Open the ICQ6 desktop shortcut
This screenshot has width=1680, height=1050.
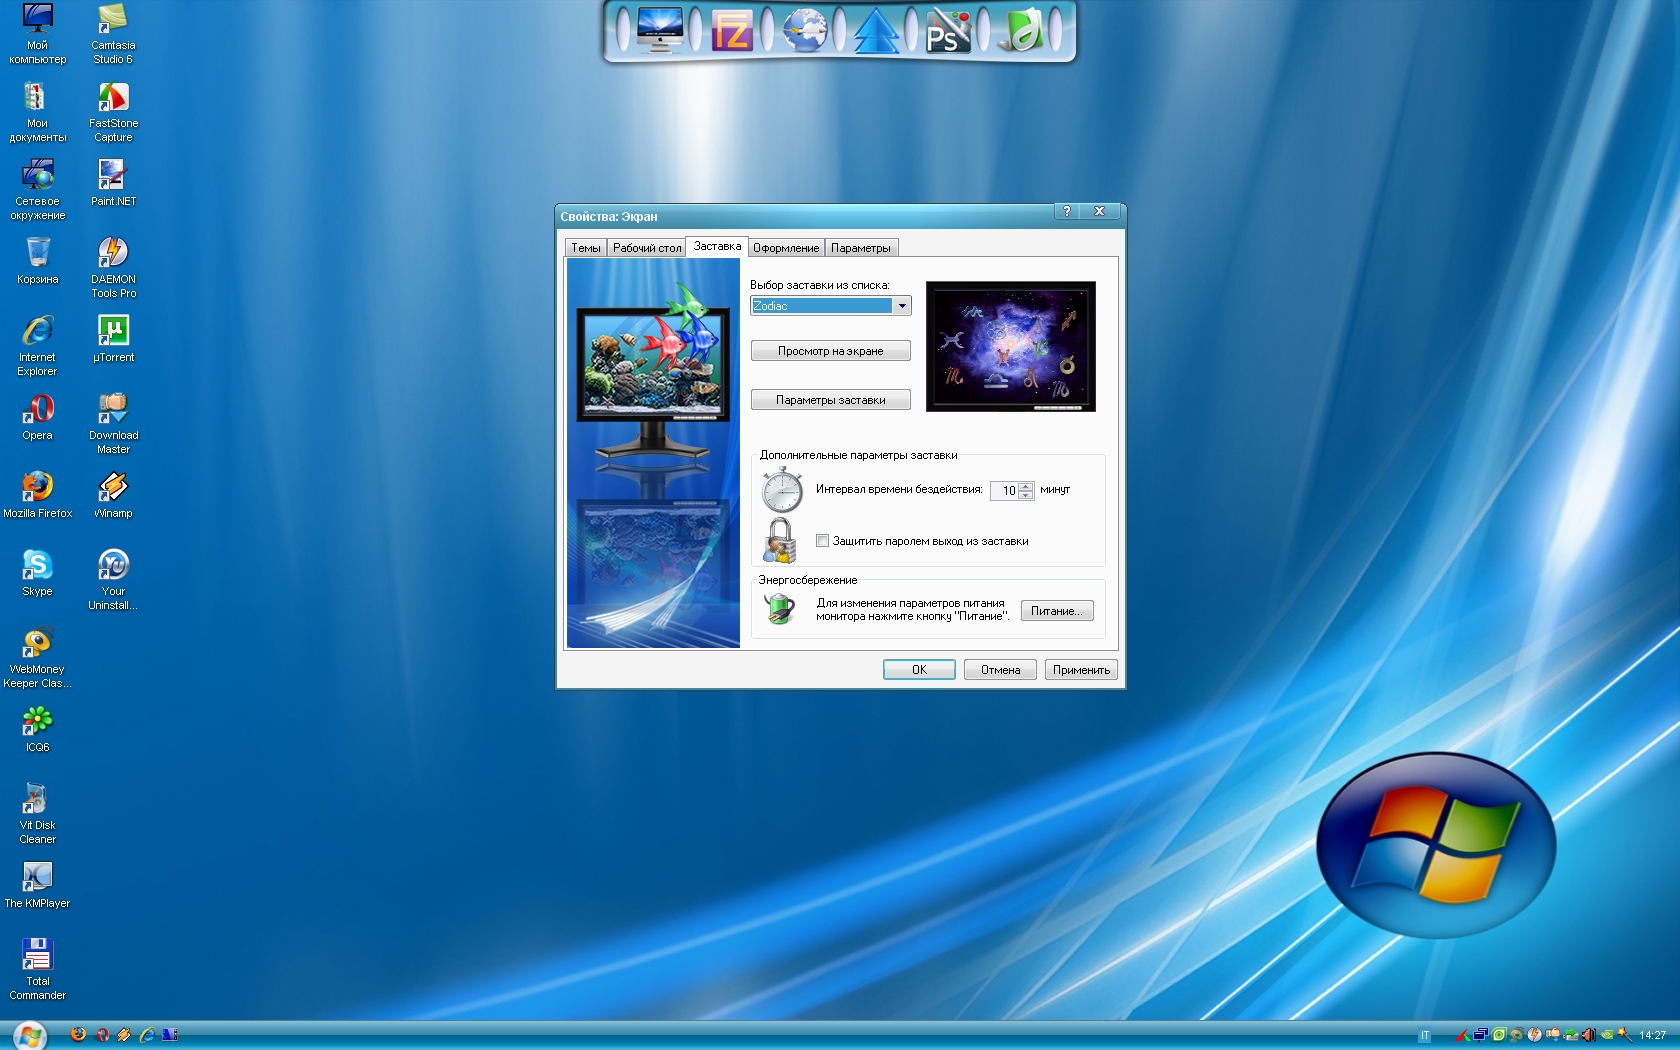[x=38, y=729]
